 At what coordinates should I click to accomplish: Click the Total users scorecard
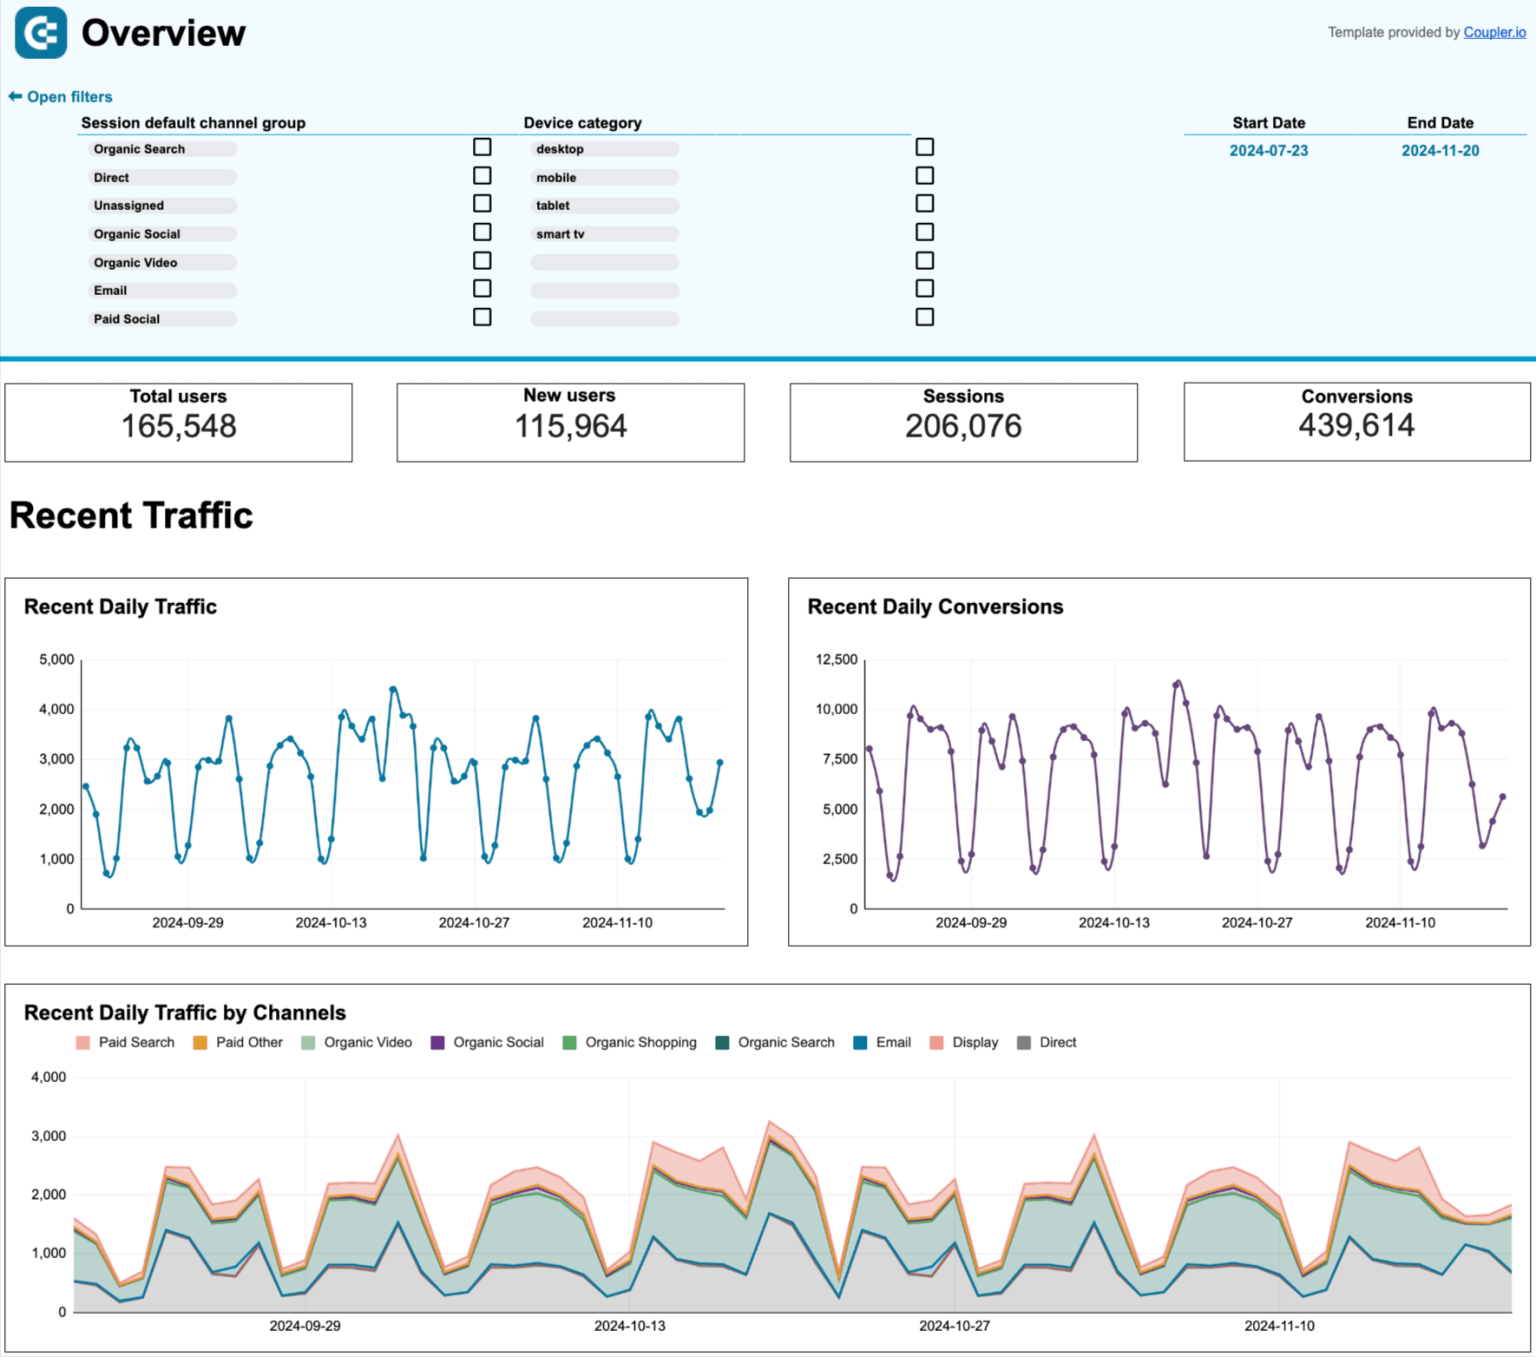click(180, 421)
